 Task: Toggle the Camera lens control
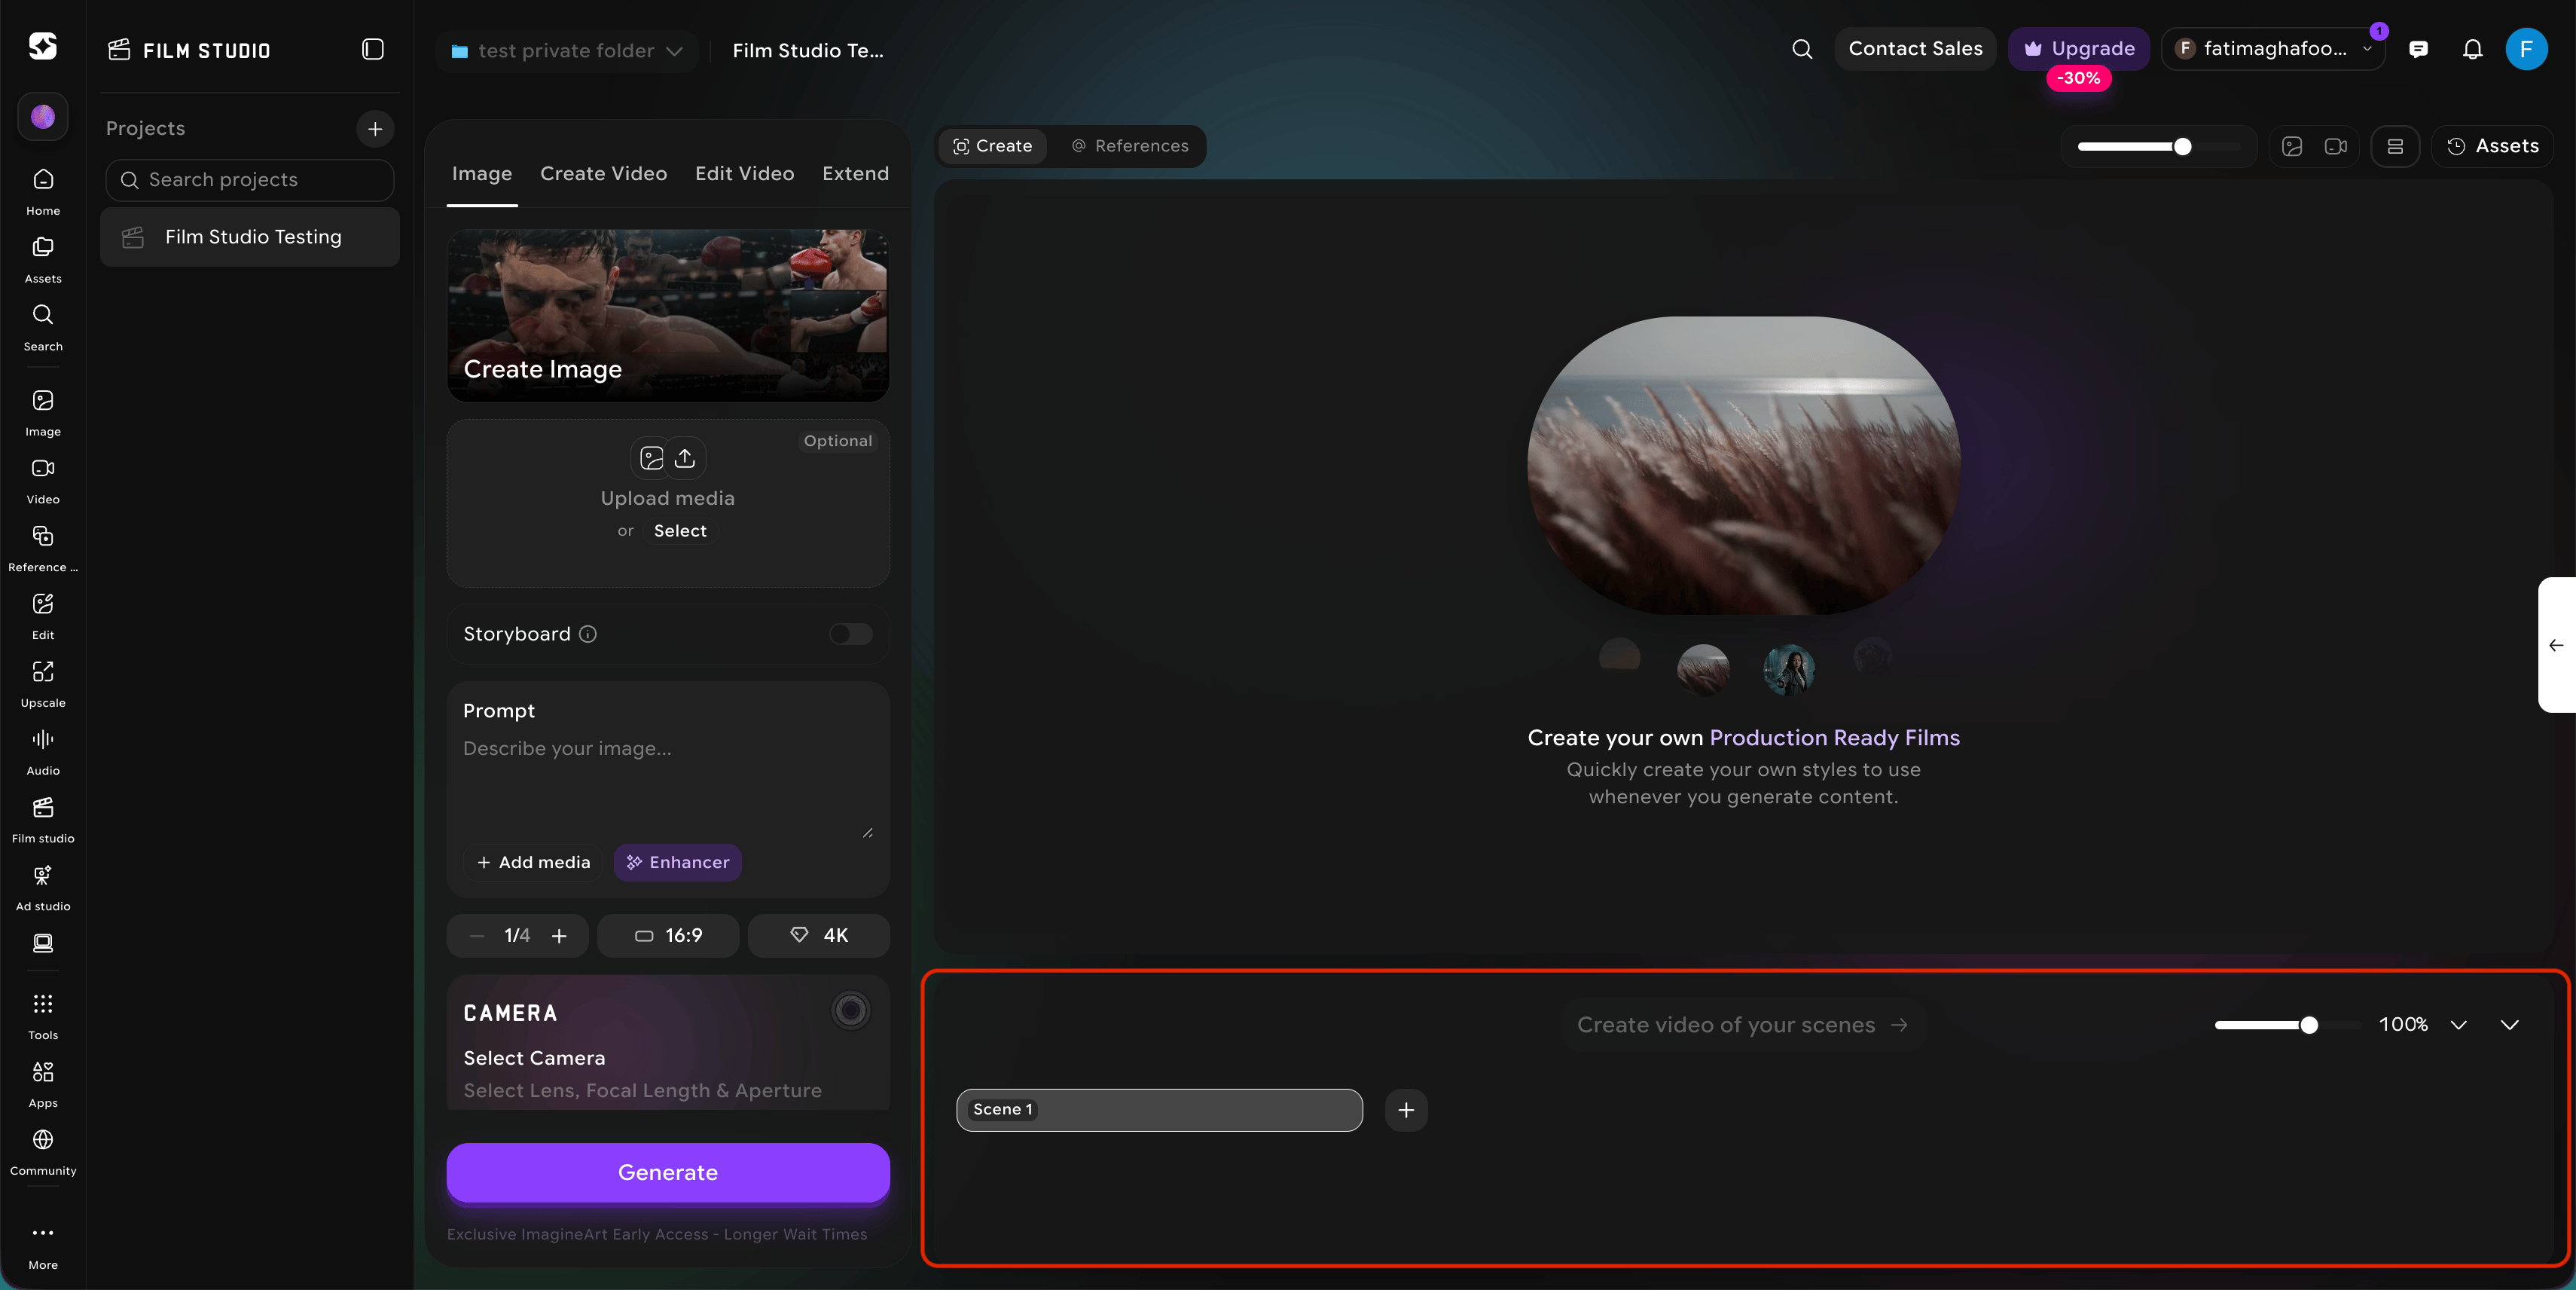coord(851,1010)
